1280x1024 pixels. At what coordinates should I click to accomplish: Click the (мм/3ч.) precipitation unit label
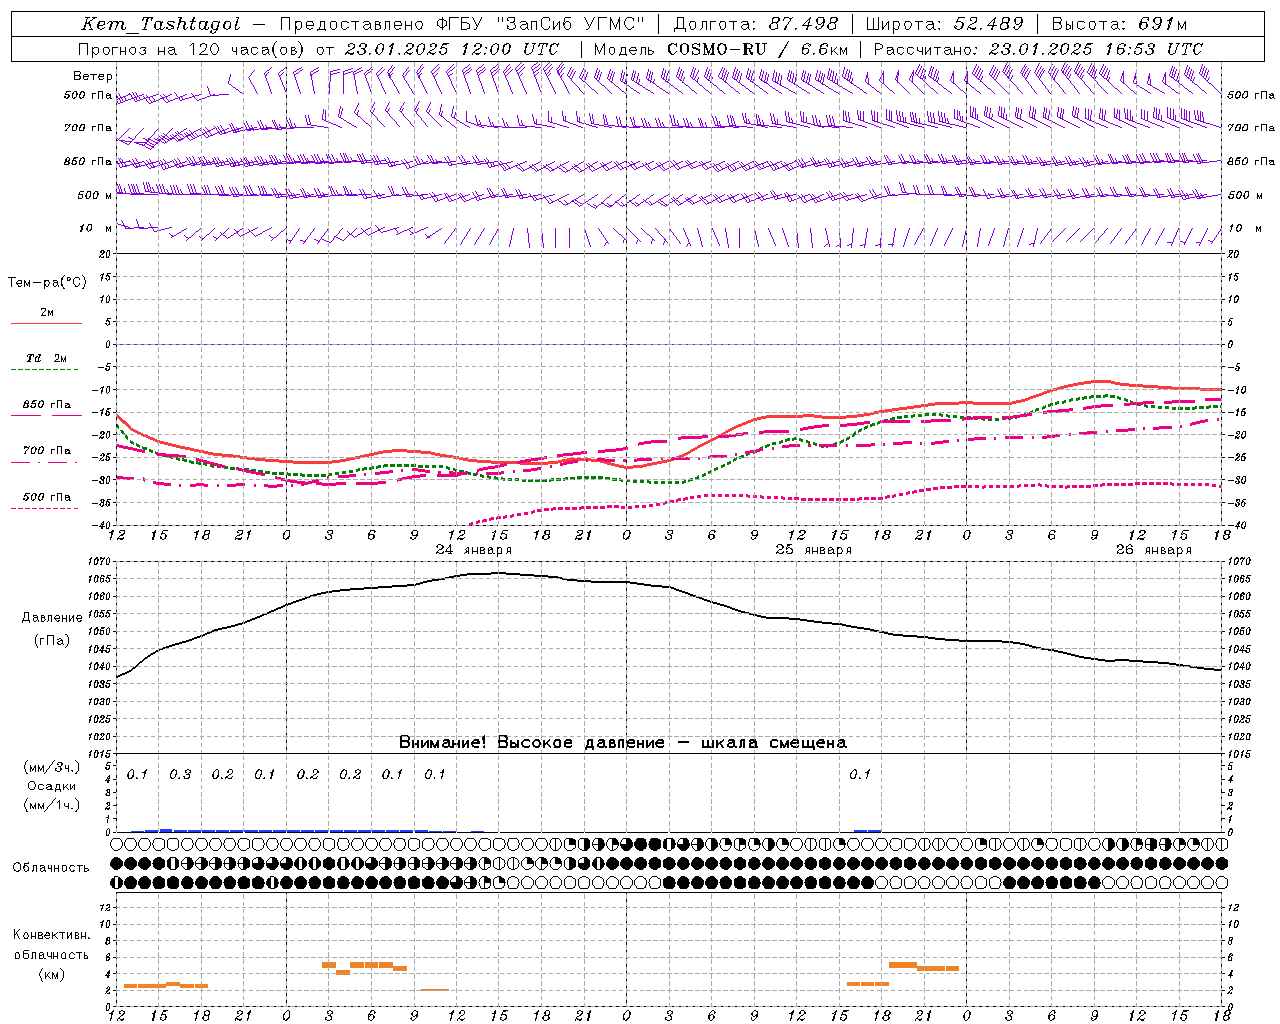[51, 767]
